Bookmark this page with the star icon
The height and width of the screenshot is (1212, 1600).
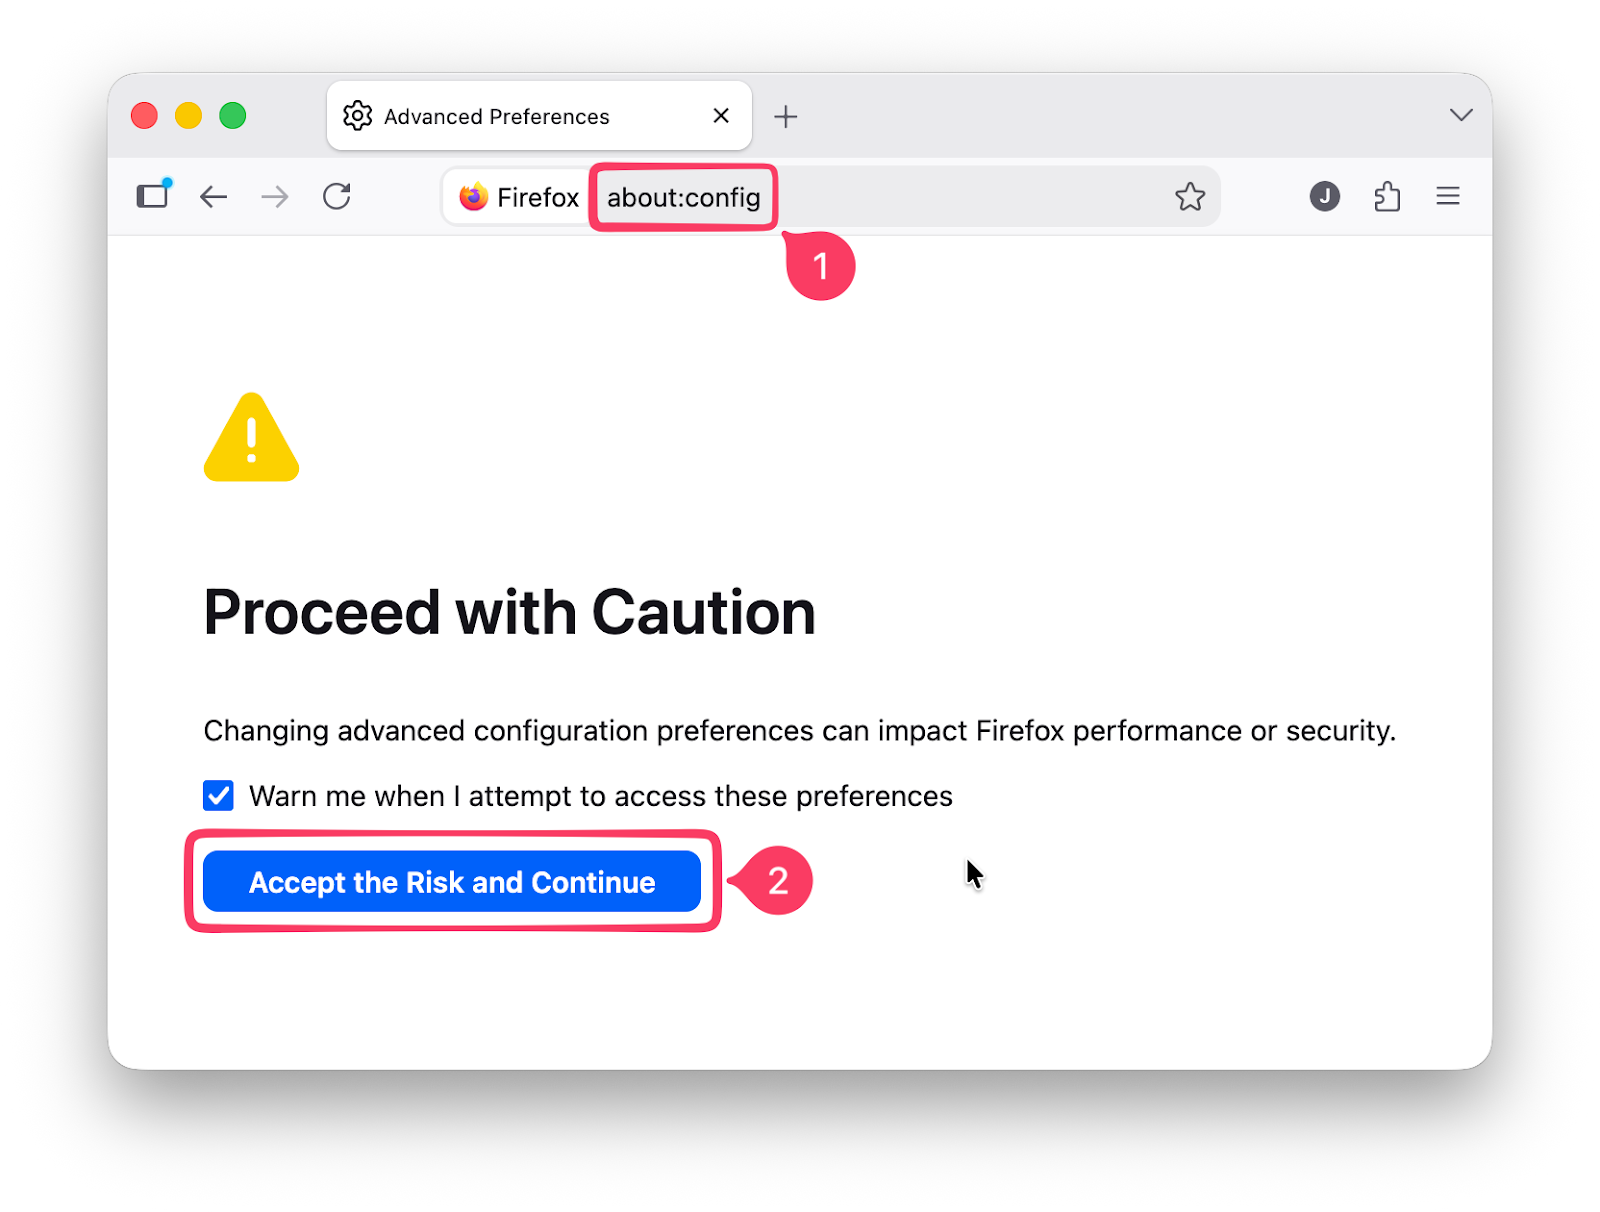tap(1190, 196)
